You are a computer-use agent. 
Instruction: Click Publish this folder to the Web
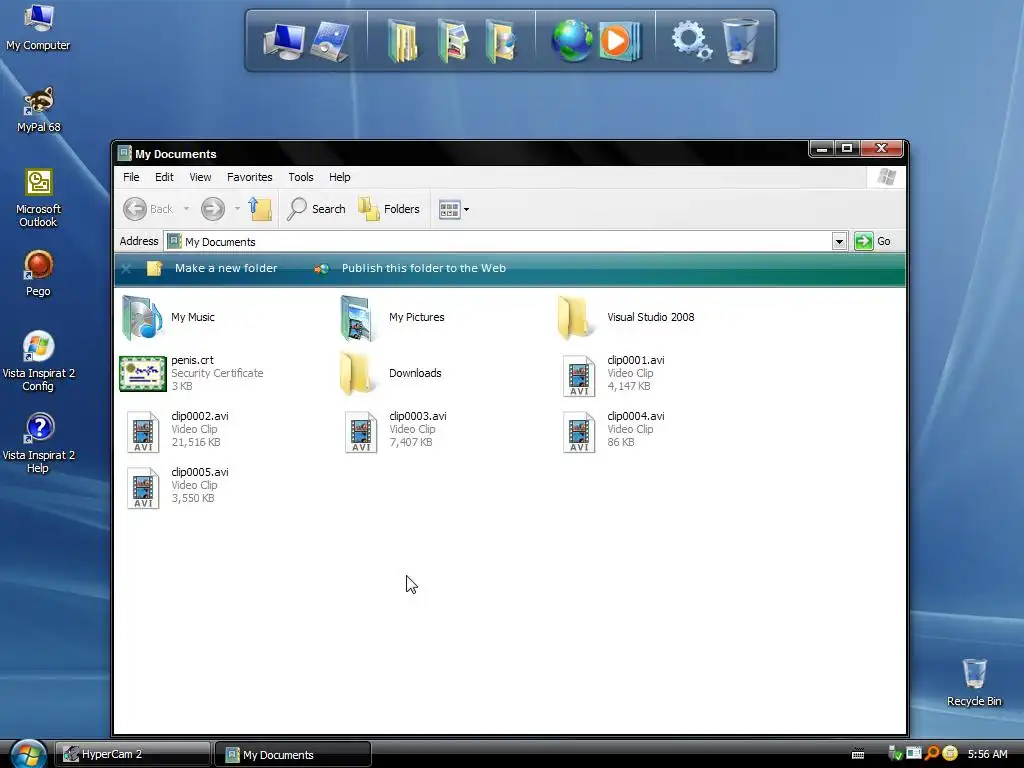pyautogui.click(x=409, y=268)
